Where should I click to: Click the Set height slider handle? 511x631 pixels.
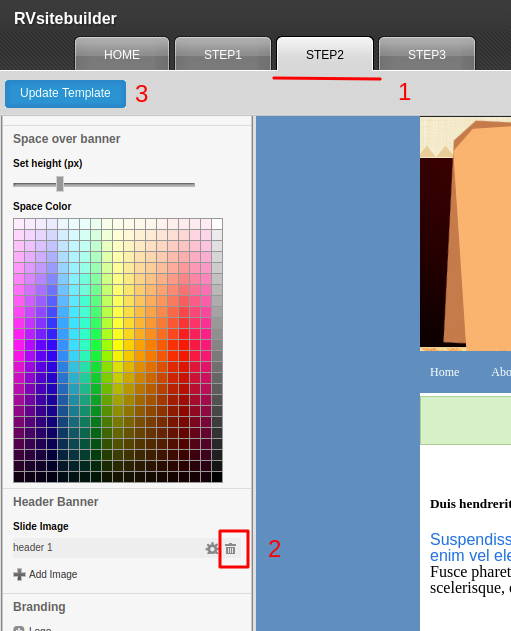click(60, 184)
